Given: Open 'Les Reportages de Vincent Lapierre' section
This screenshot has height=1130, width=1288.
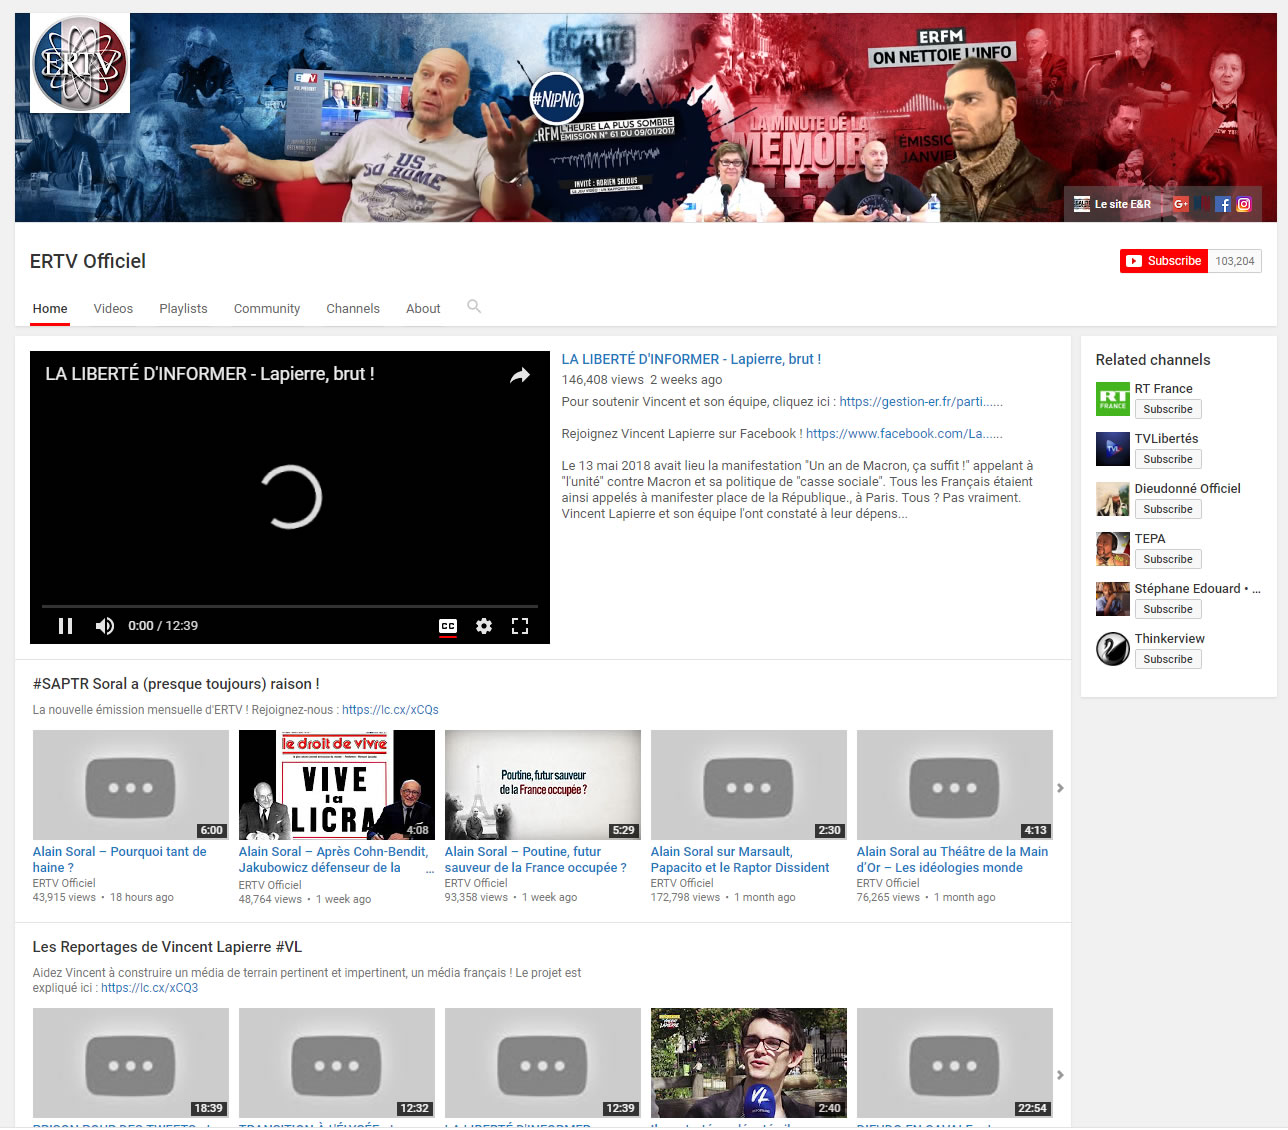Looking at the screenshot, I should pyautogui.click(x=167, y=947).
